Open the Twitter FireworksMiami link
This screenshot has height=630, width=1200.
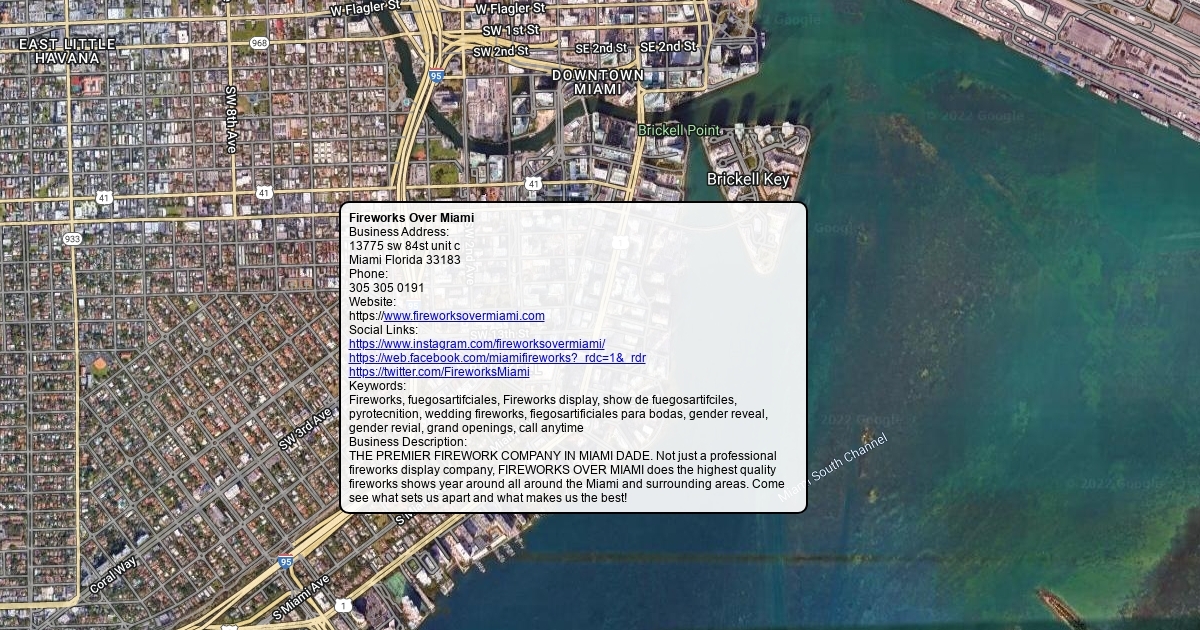439,372
